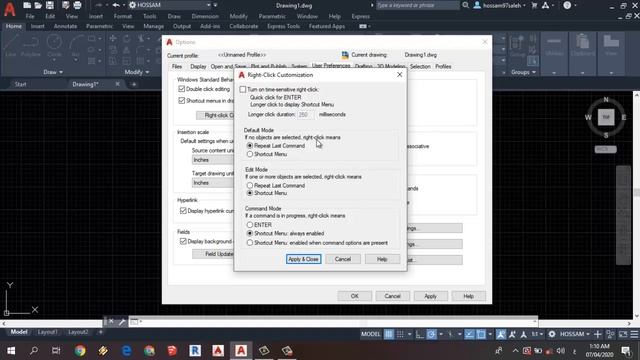Click the Open file icon in quick access toolbar

(38, 5)
